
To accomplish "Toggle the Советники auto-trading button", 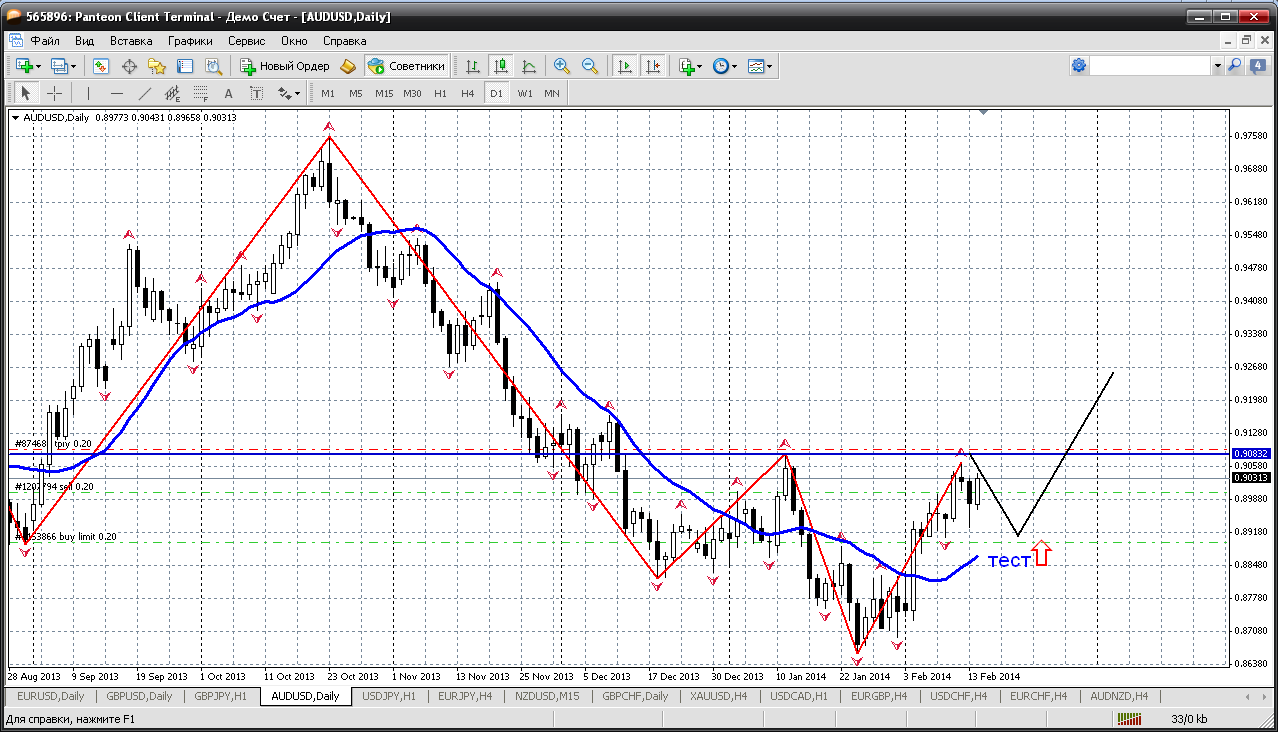I will (x=407, y=66).
